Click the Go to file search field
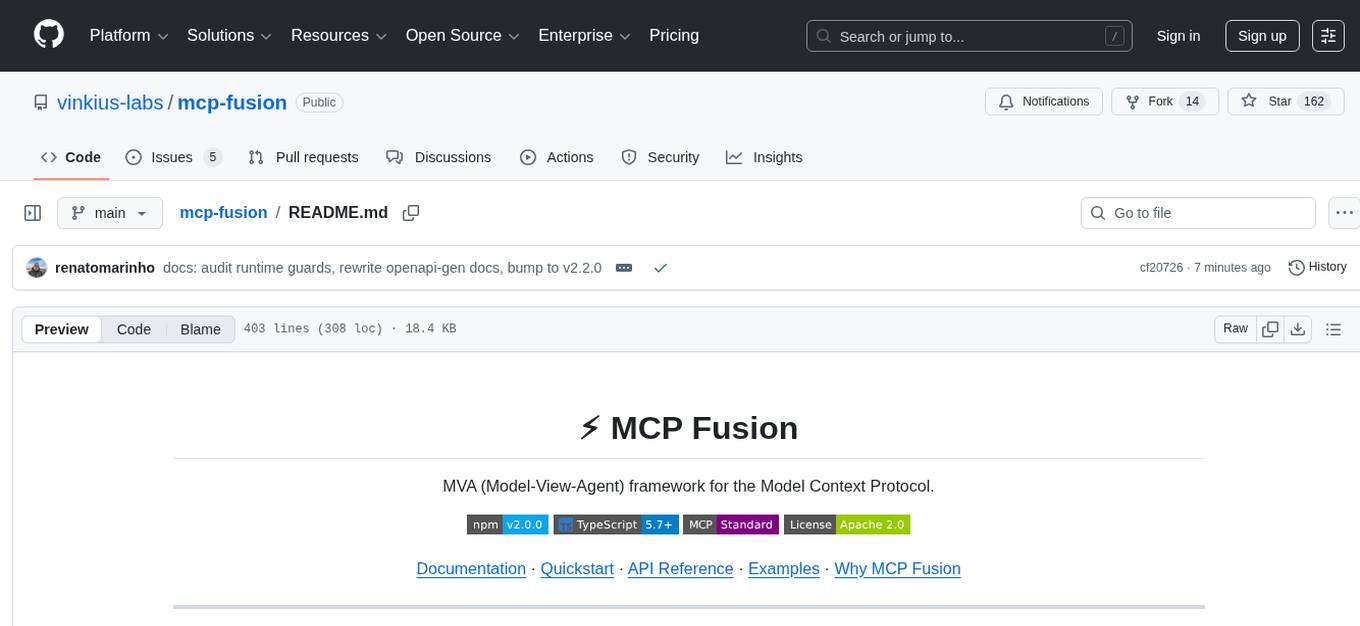 (1197, 213)
